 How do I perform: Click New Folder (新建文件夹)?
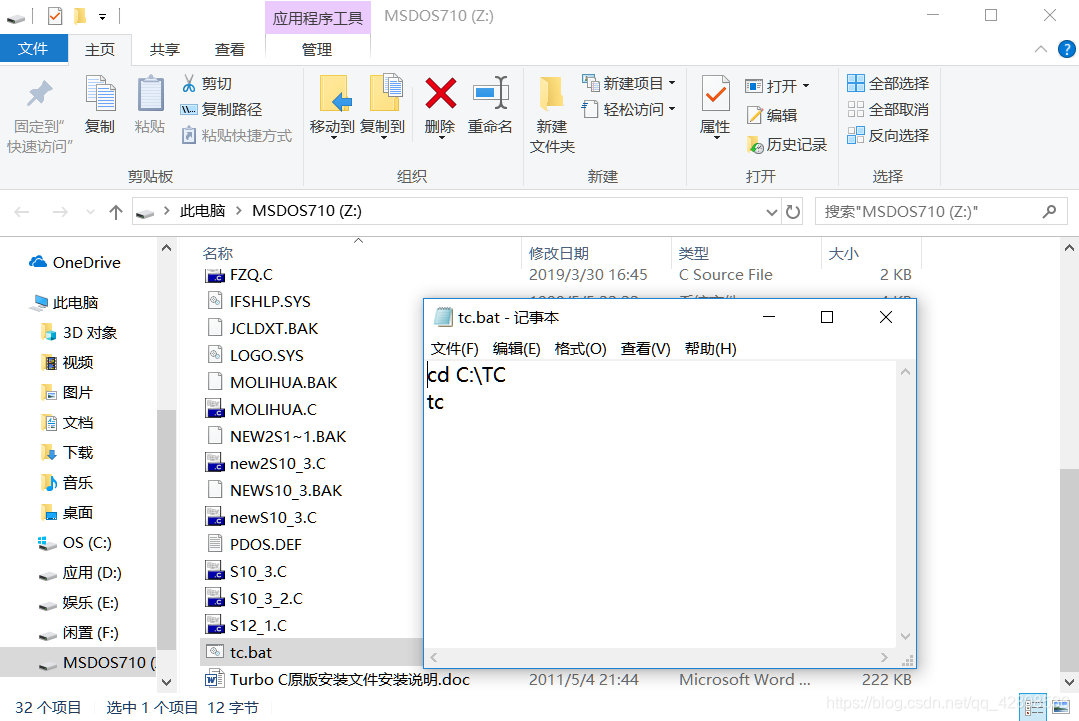click(552, 114)
